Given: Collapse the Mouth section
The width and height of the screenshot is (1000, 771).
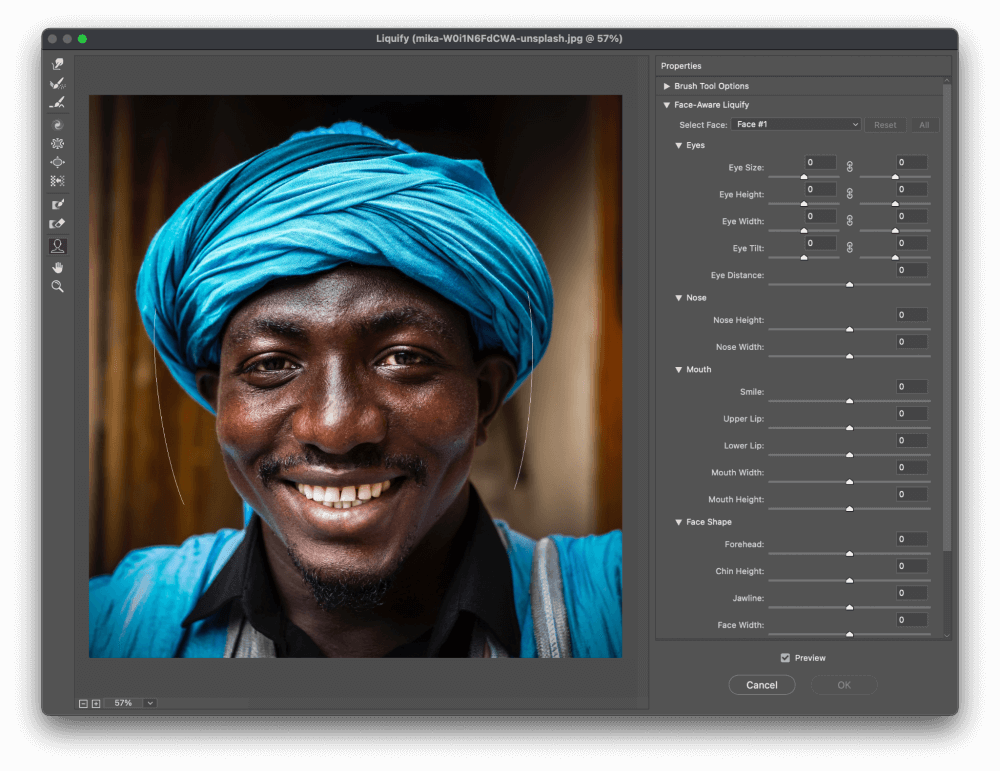Looking at the screenshot, I should pos(679,370).
